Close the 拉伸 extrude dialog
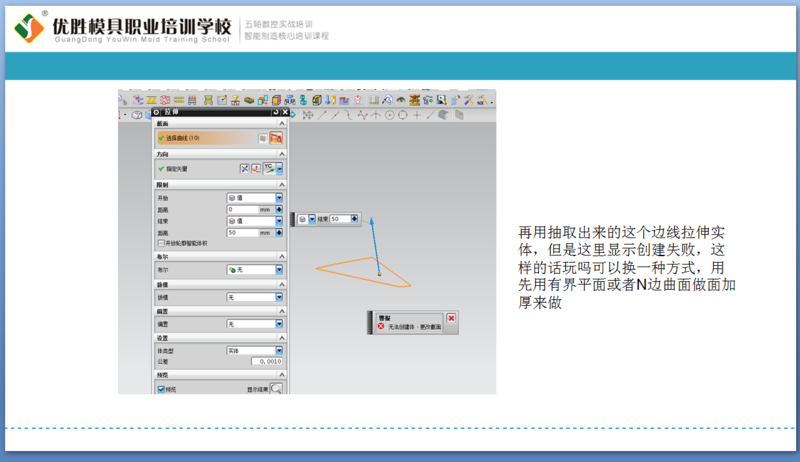Screen dimensions: 800x462 [x=285, y=112]
